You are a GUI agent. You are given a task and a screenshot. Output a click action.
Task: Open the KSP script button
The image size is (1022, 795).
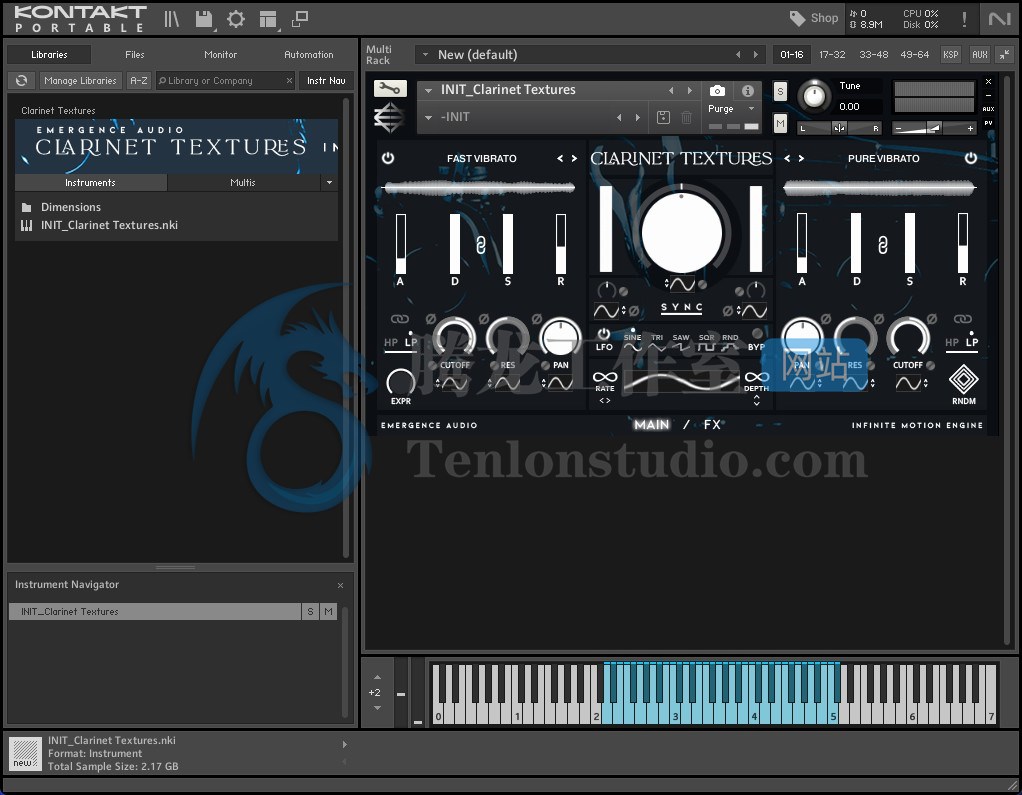coord(950,55)
